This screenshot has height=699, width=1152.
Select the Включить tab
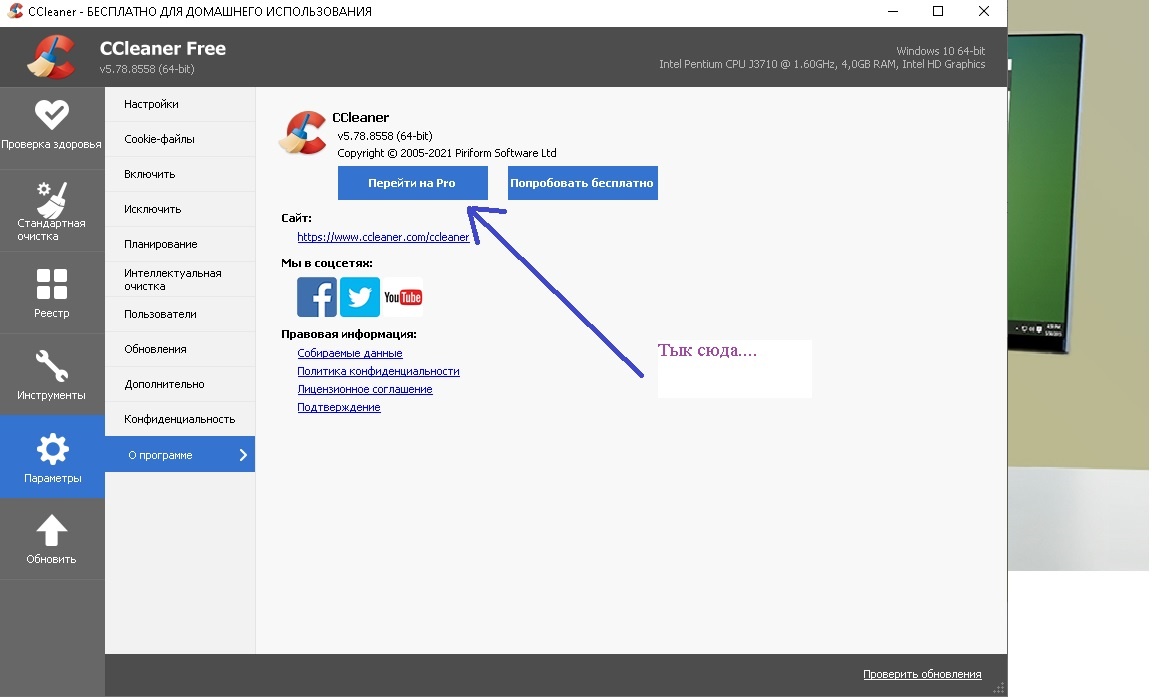[180, 174]
